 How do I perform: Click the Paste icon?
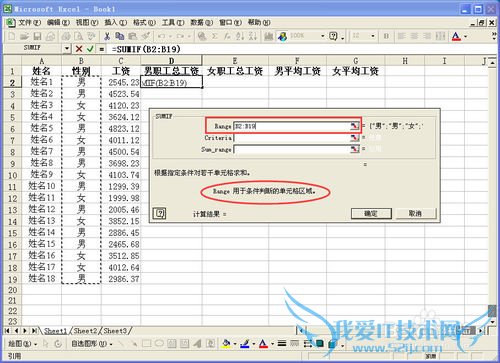point(133,36)
